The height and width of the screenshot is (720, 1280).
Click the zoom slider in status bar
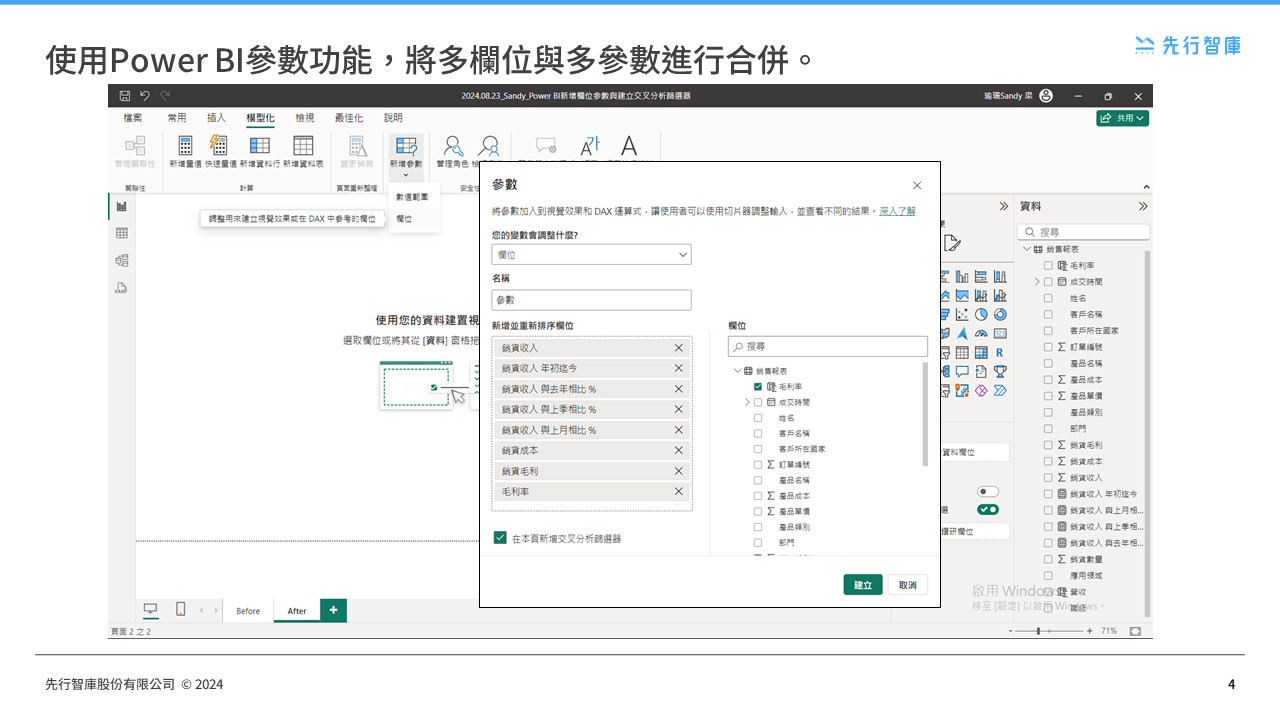[x=1040, y=631]
